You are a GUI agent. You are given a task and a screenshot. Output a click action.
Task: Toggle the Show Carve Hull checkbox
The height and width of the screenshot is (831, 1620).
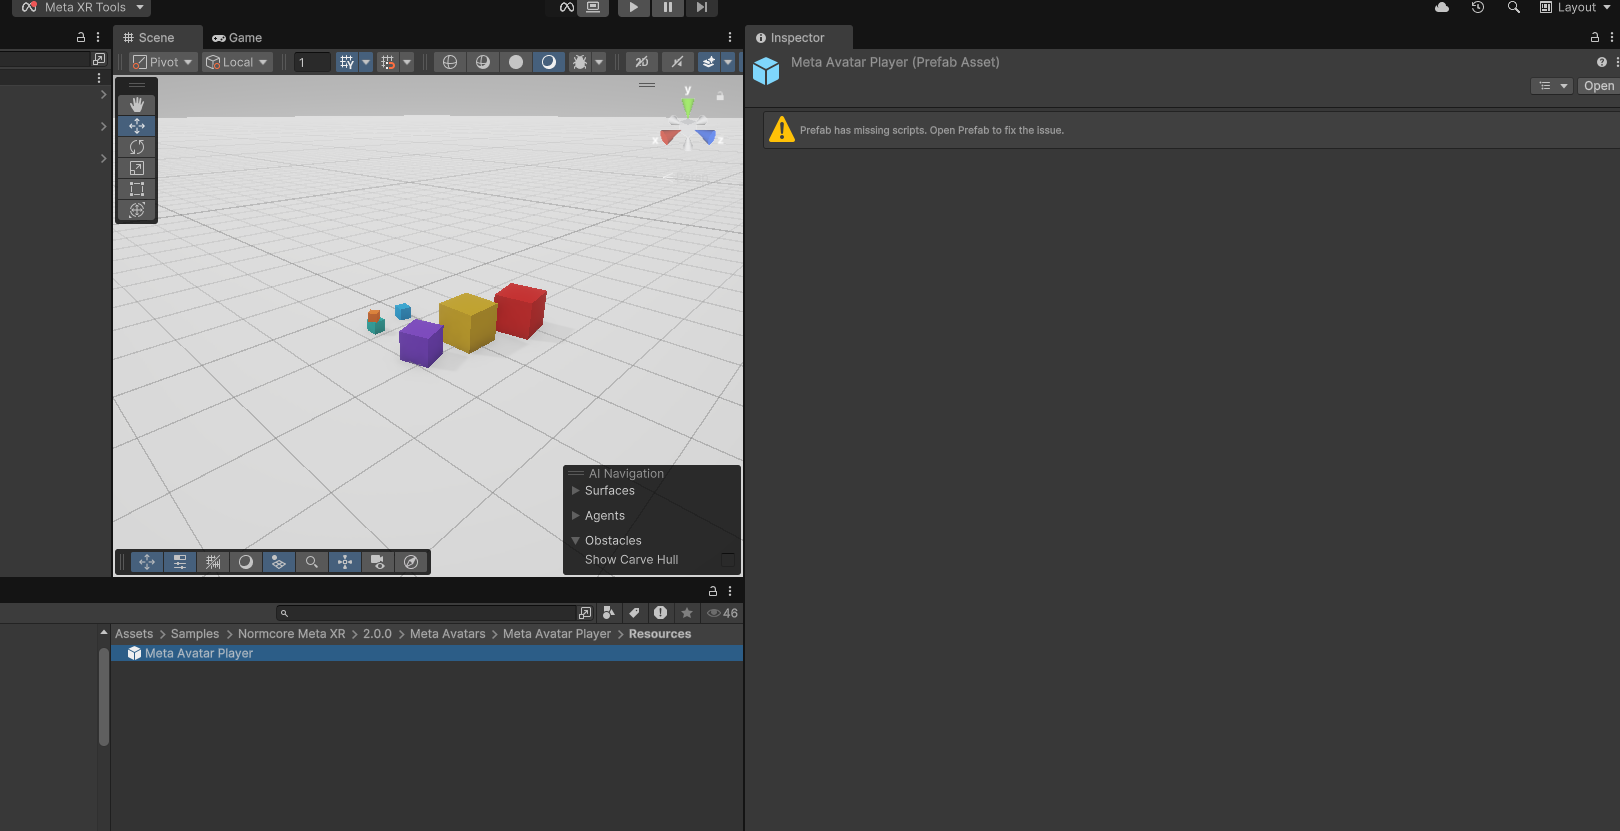coord(727,560)
